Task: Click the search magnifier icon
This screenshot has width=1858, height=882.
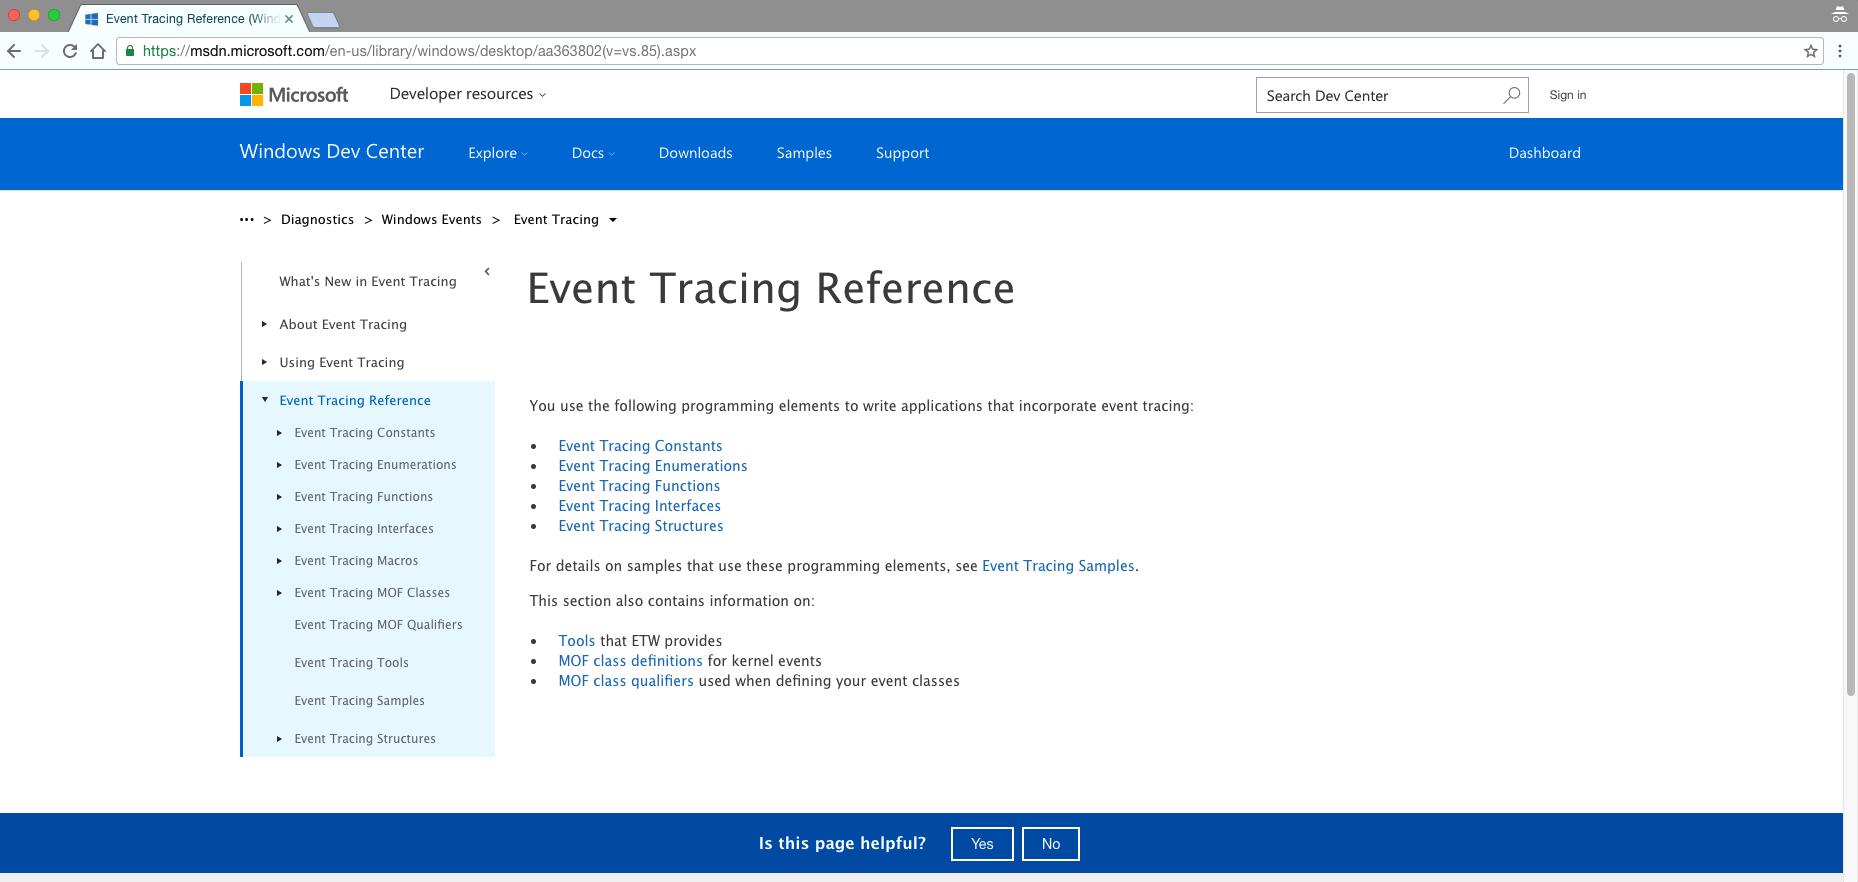Action: 1512,95
